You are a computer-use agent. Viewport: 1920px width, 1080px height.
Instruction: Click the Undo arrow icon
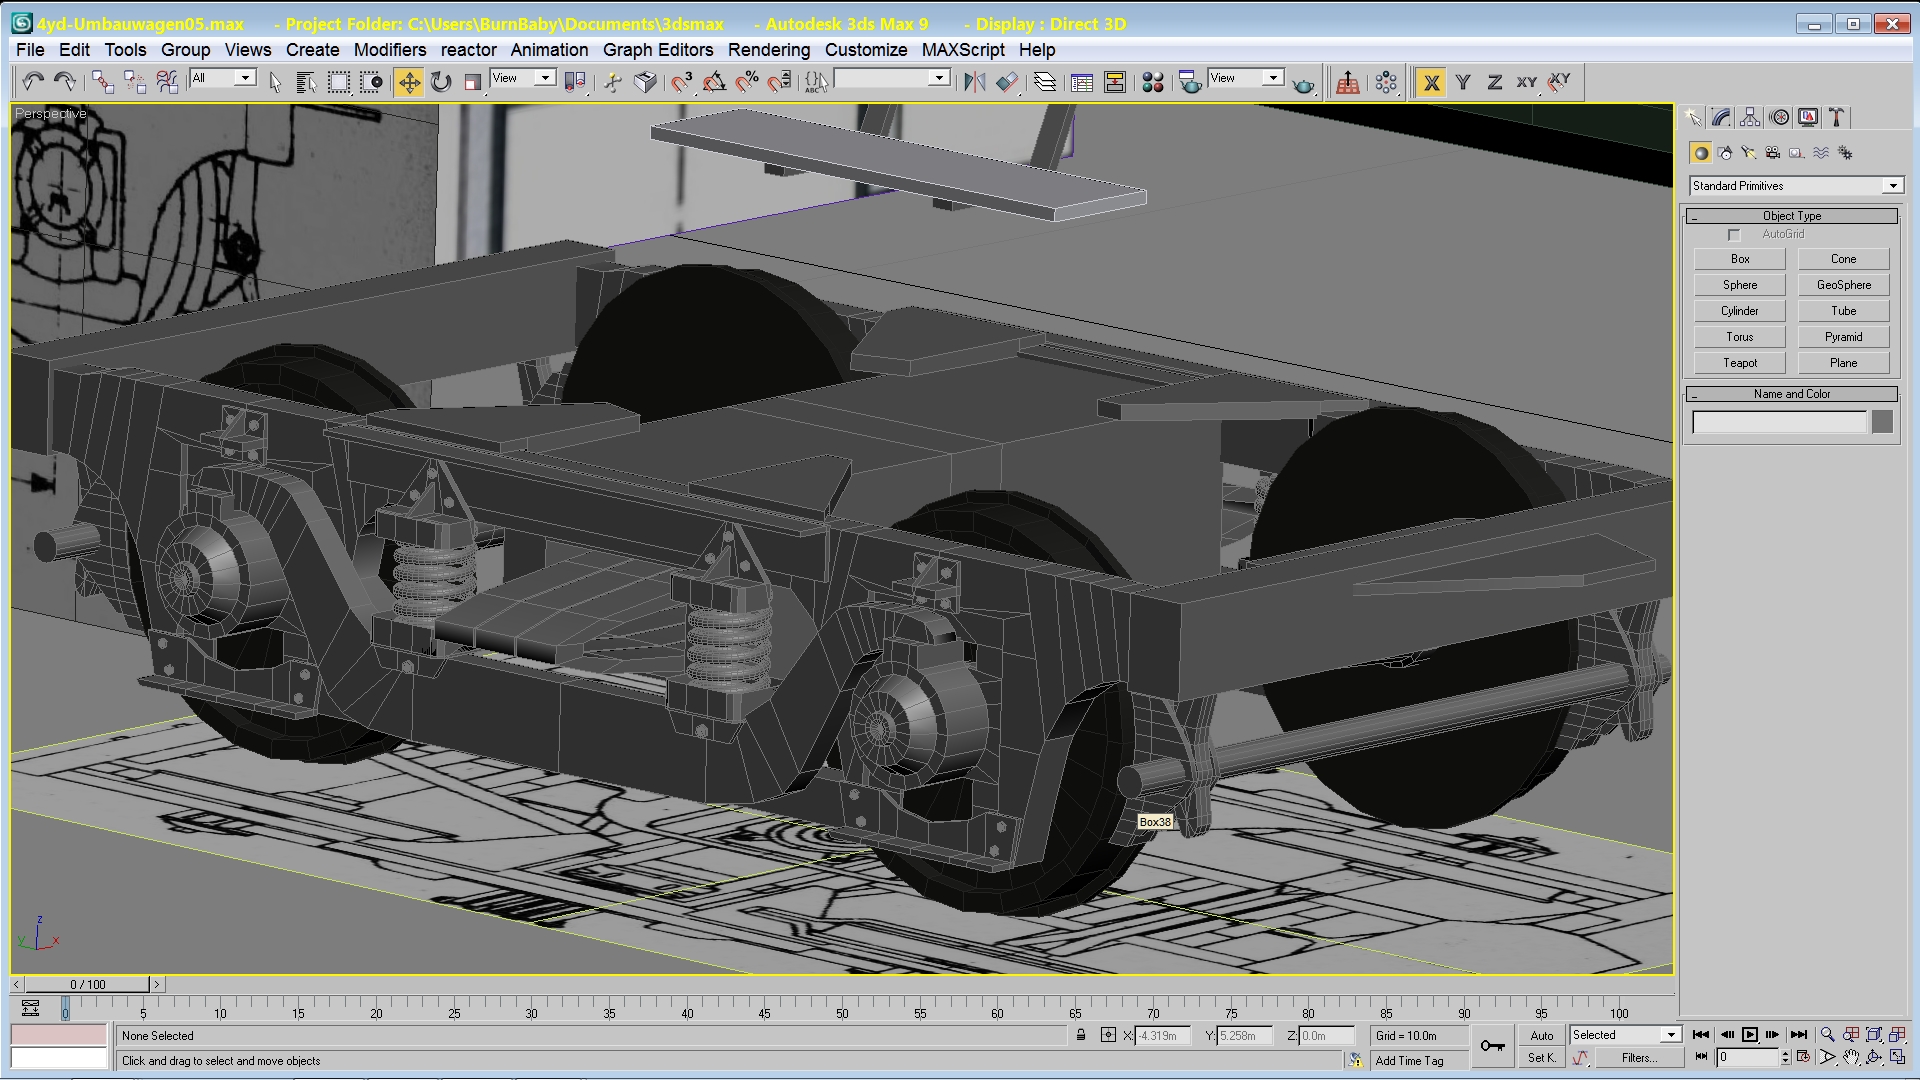32,82
